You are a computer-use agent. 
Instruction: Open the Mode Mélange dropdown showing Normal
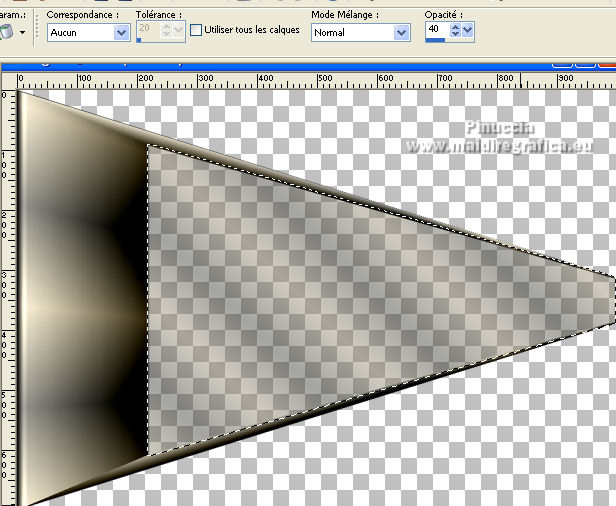tap(361, 33)
